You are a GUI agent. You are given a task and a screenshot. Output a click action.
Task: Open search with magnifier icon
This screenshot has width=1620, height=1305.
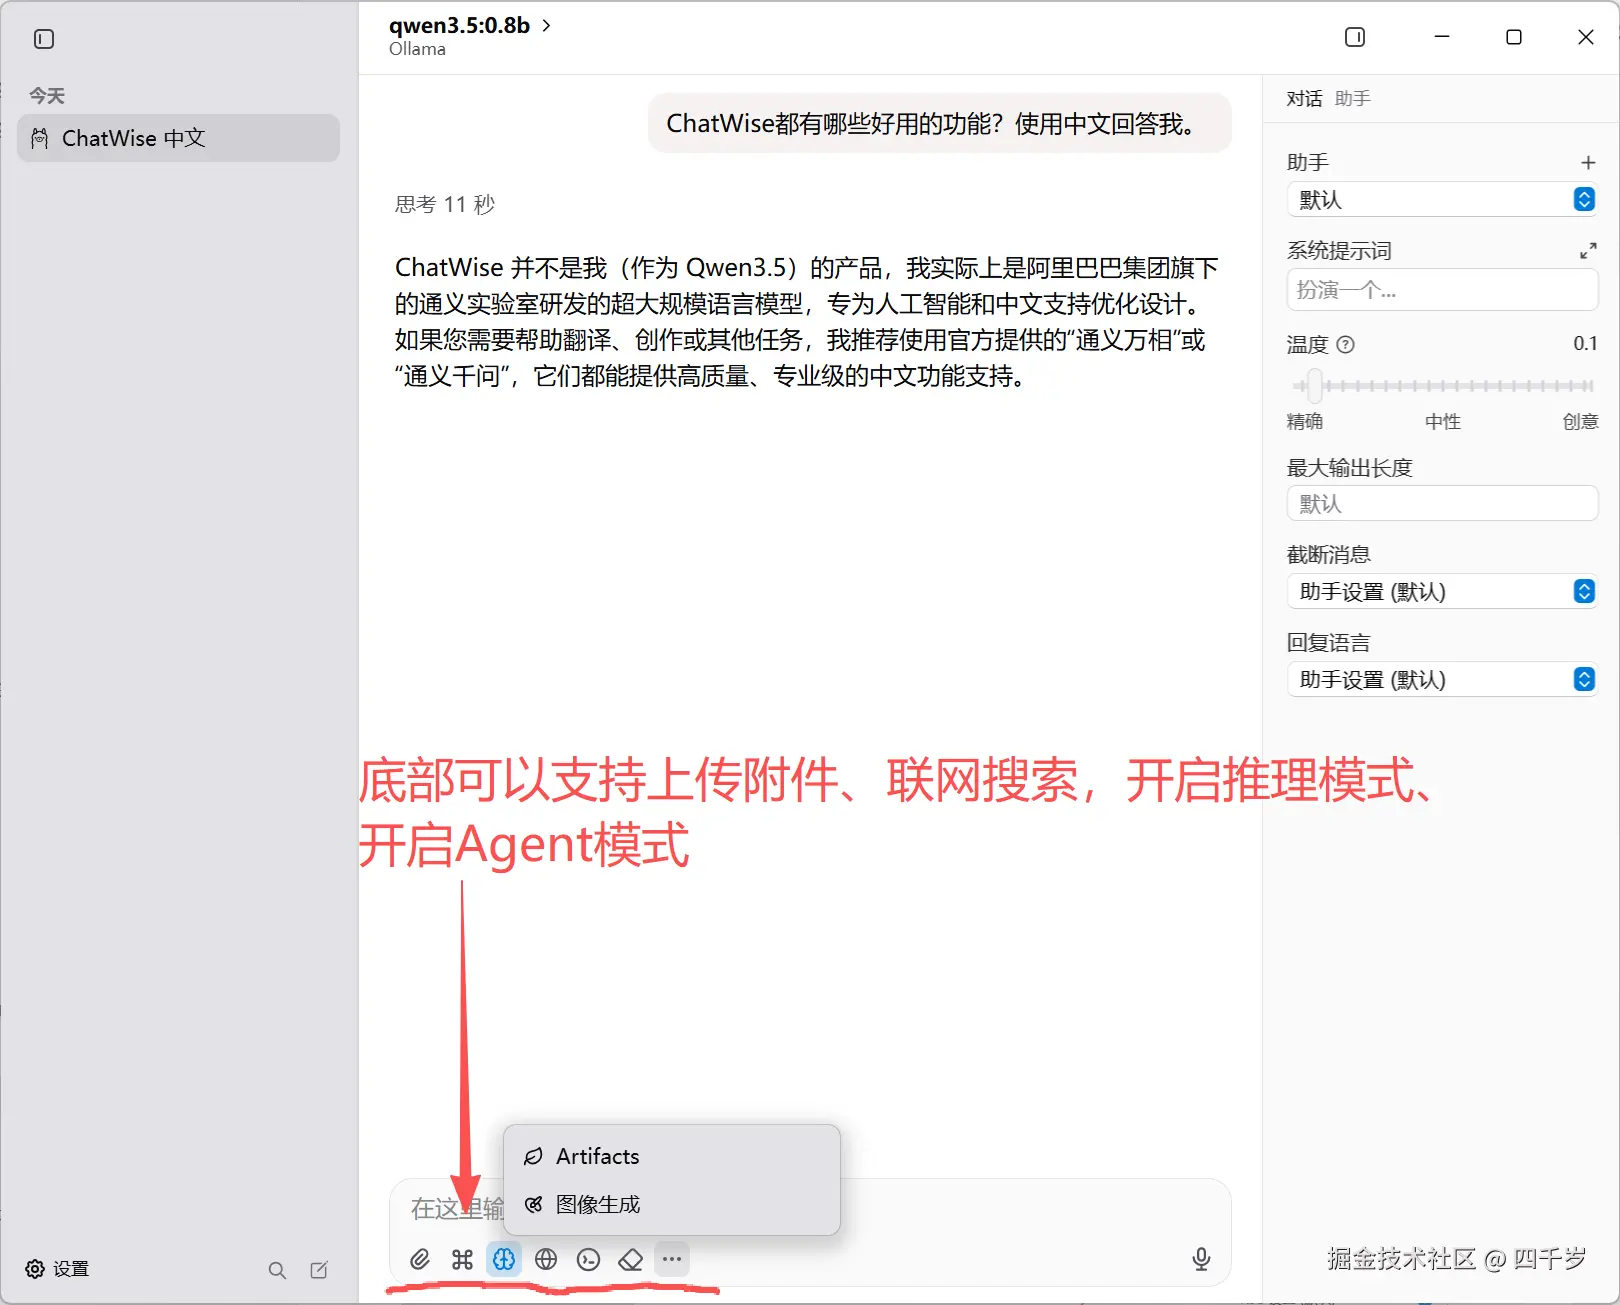277,1270
